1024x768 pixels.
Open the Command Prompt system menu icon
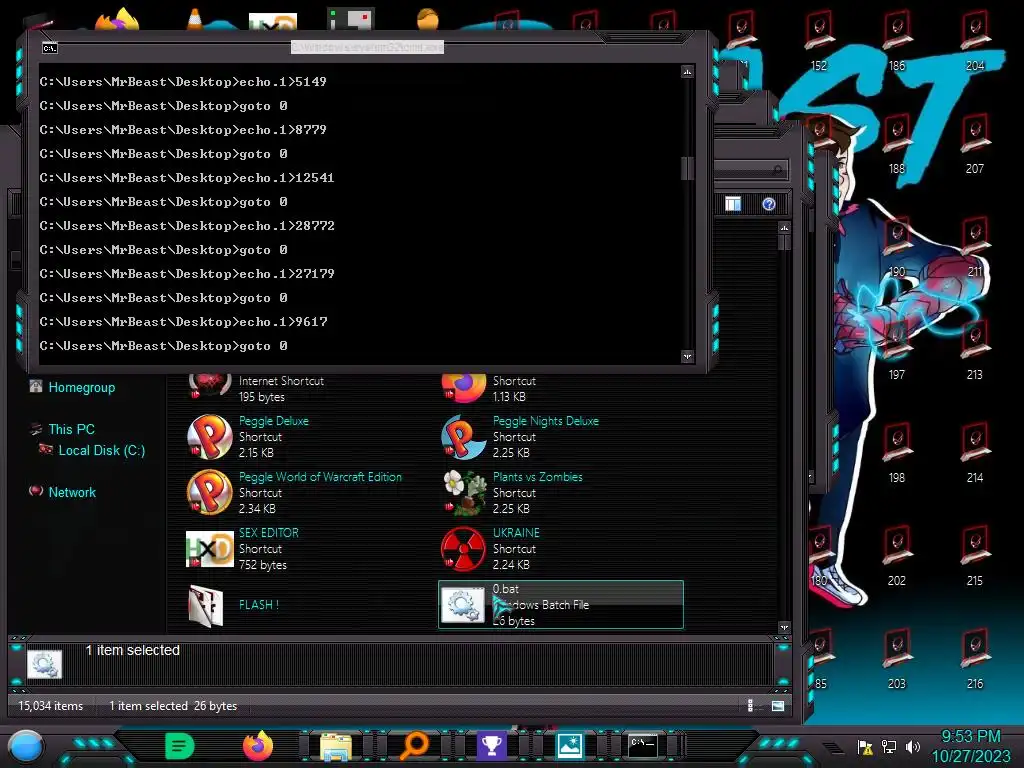click(x=50, y=48)
